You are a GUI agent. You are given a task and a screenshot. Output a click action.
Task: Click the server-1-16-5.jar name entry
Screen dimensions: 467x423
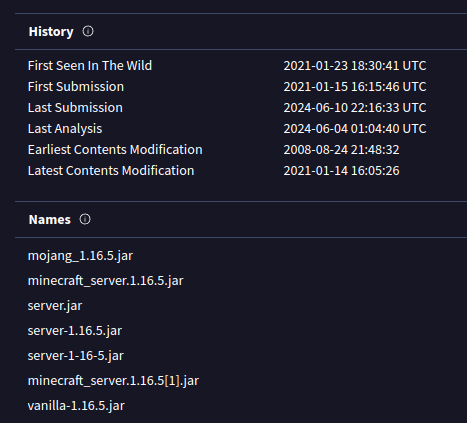click(x=76, y=356)
